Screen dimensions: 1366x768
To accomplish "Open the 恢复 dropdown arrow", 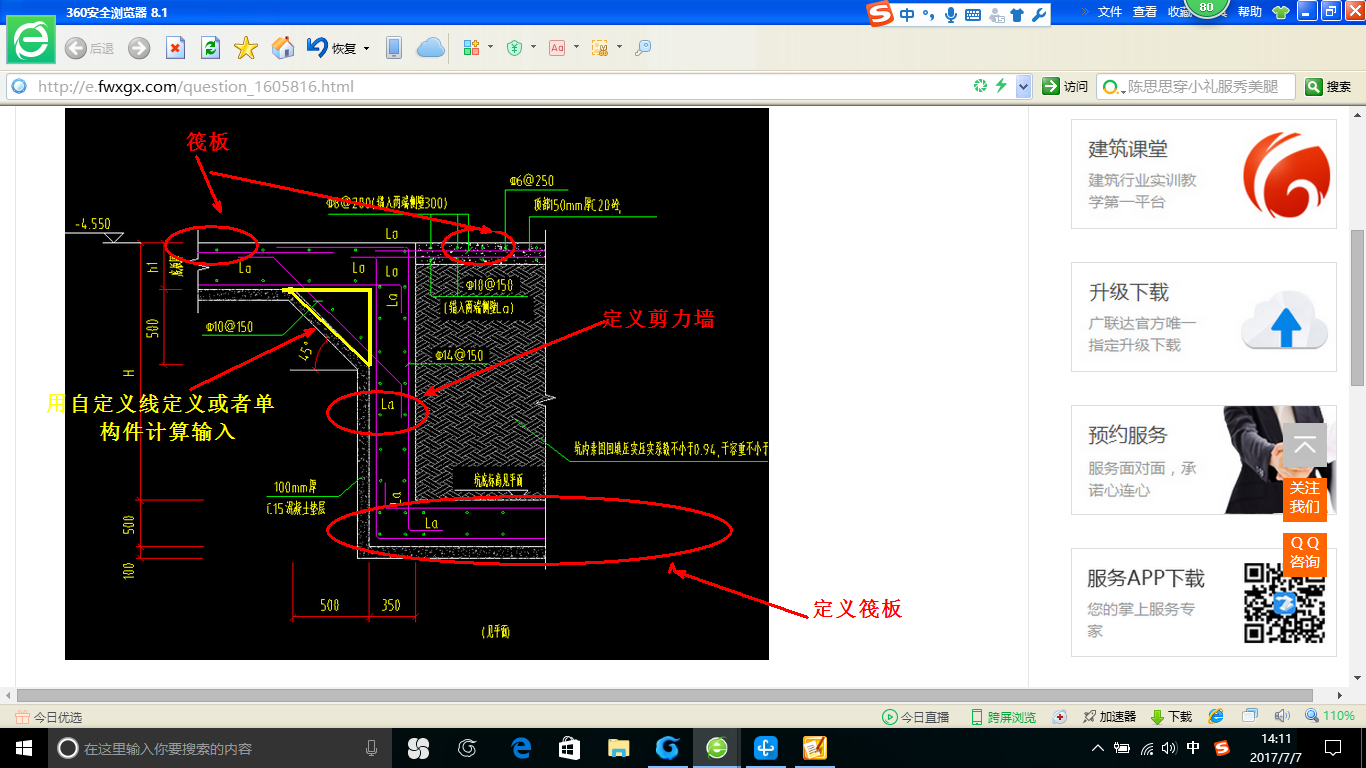I will point(366,48).
